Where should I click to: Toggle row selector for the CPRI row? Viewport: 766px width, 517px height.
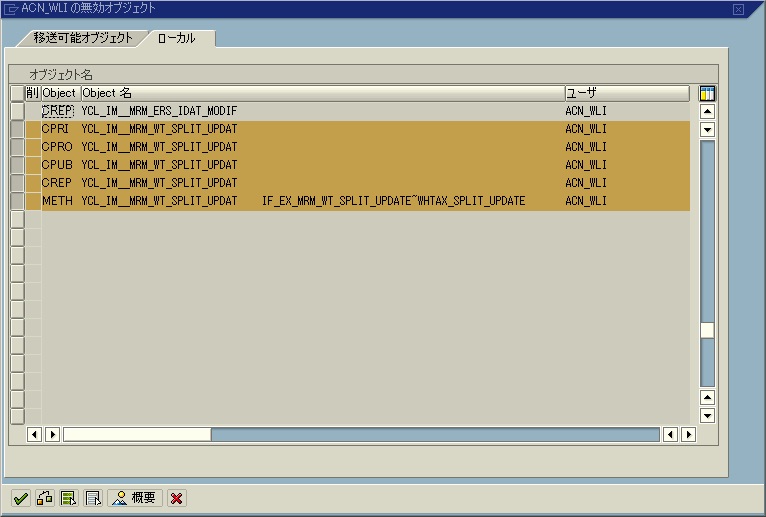pyautogui.click(x=18, y=129)
